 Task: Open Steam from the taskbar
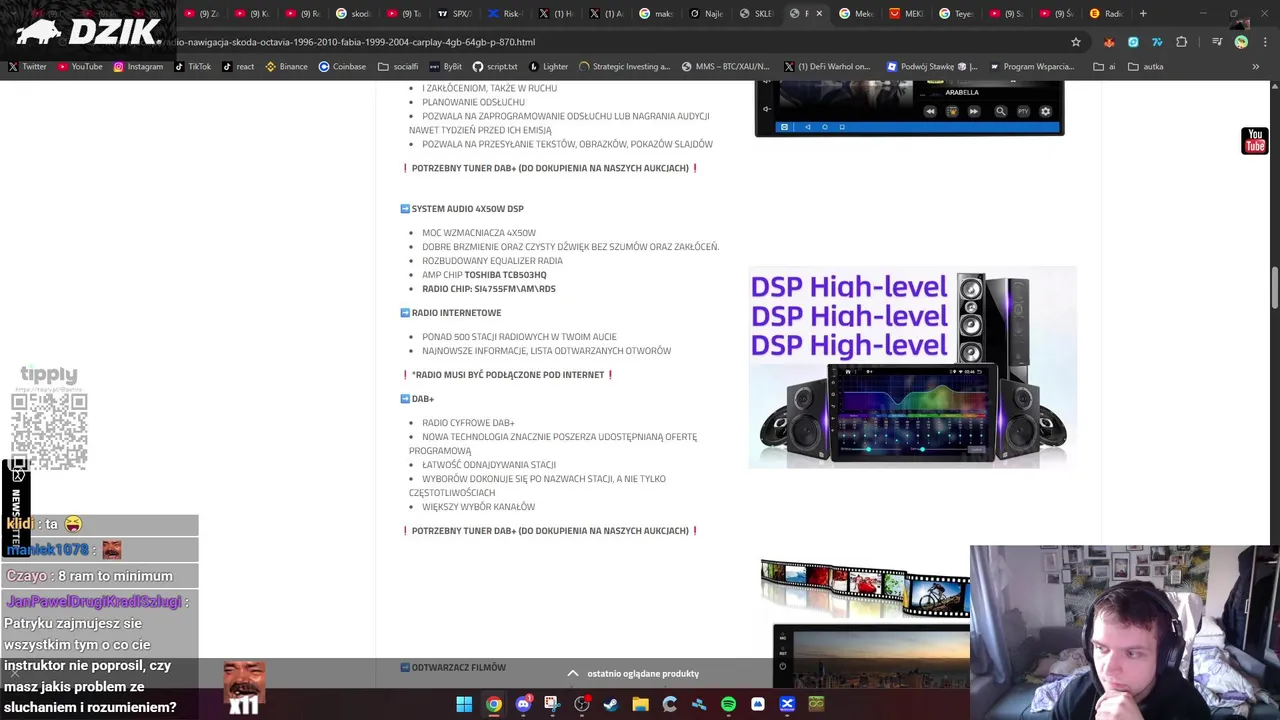pos(611,704)
